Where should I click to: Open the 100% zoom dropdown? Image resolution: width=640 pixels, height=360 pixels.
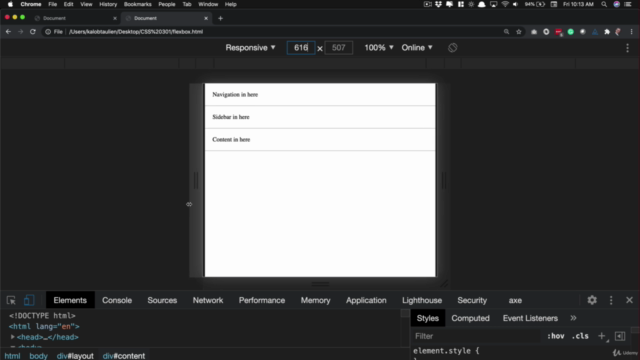[378, 48]
